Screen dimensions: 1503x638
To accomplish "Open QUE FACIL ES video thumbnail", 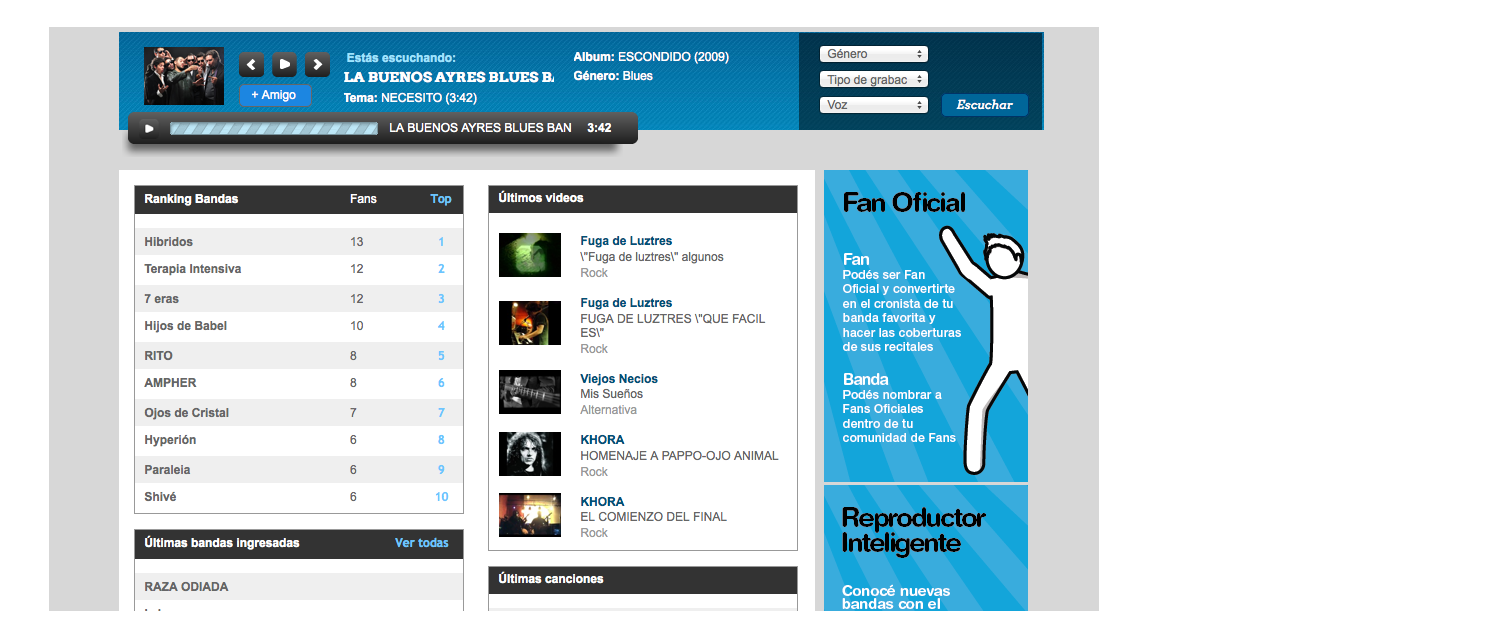I will 530,323.
